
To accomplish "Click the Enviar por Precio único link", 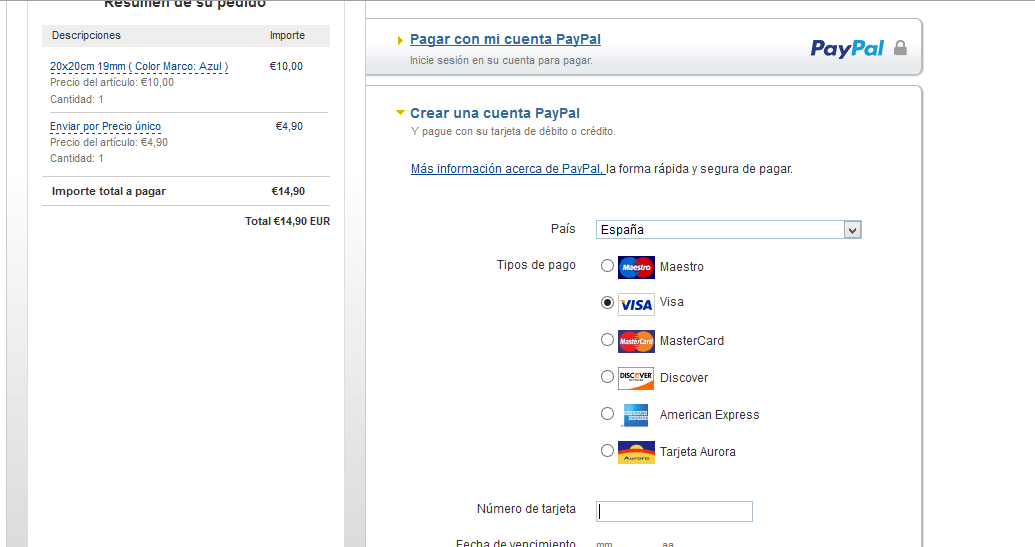I will (x=106, y=126).
